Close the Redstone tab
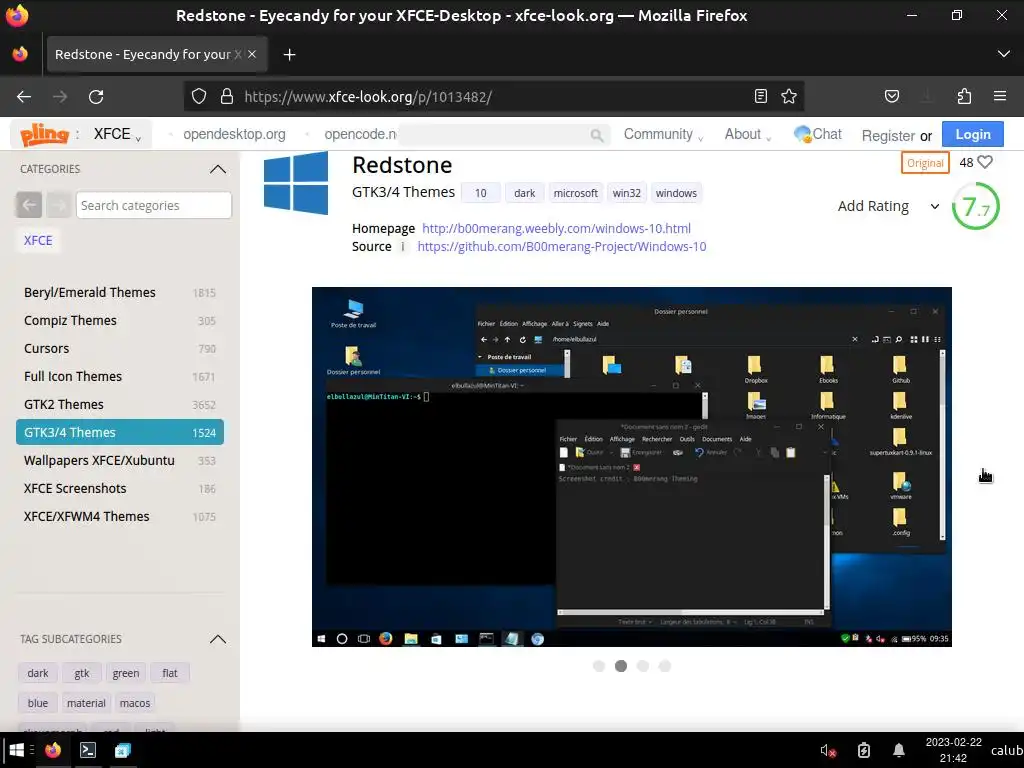The image size is (1024, 768). pyautogui.click(x=252, y=54)
